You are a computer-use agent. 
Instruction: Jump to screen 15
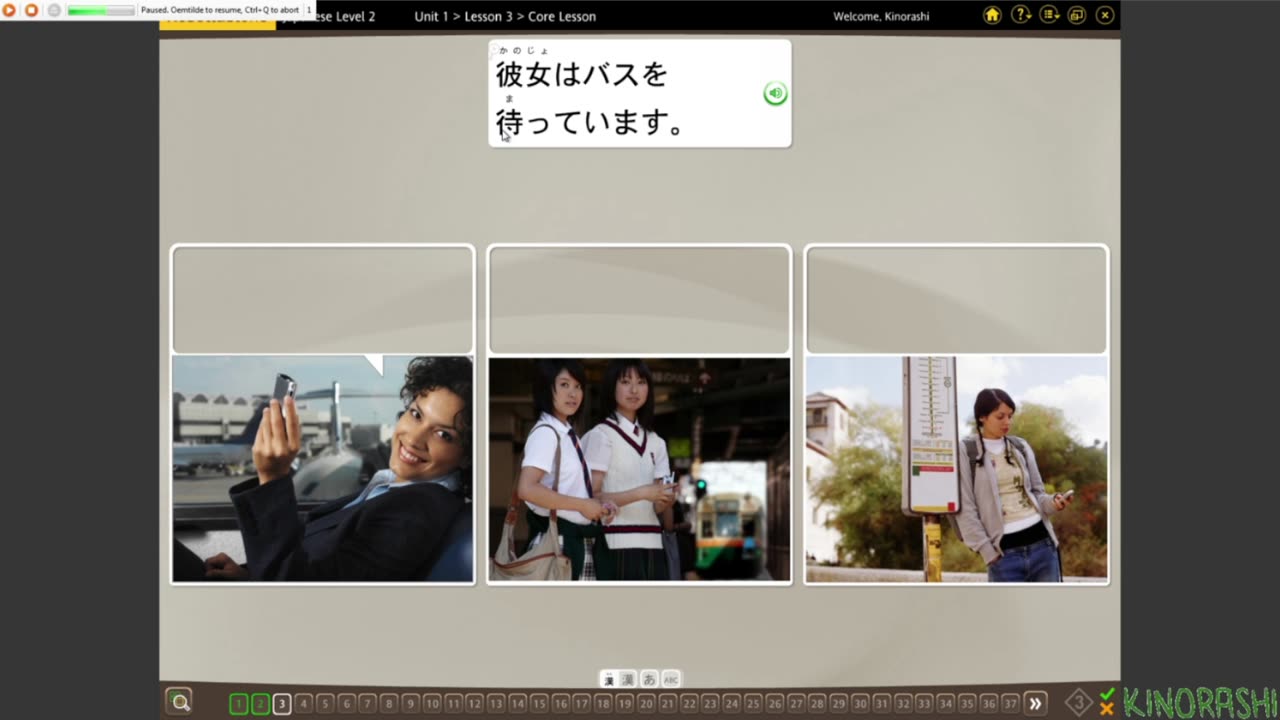pos(539,703)
